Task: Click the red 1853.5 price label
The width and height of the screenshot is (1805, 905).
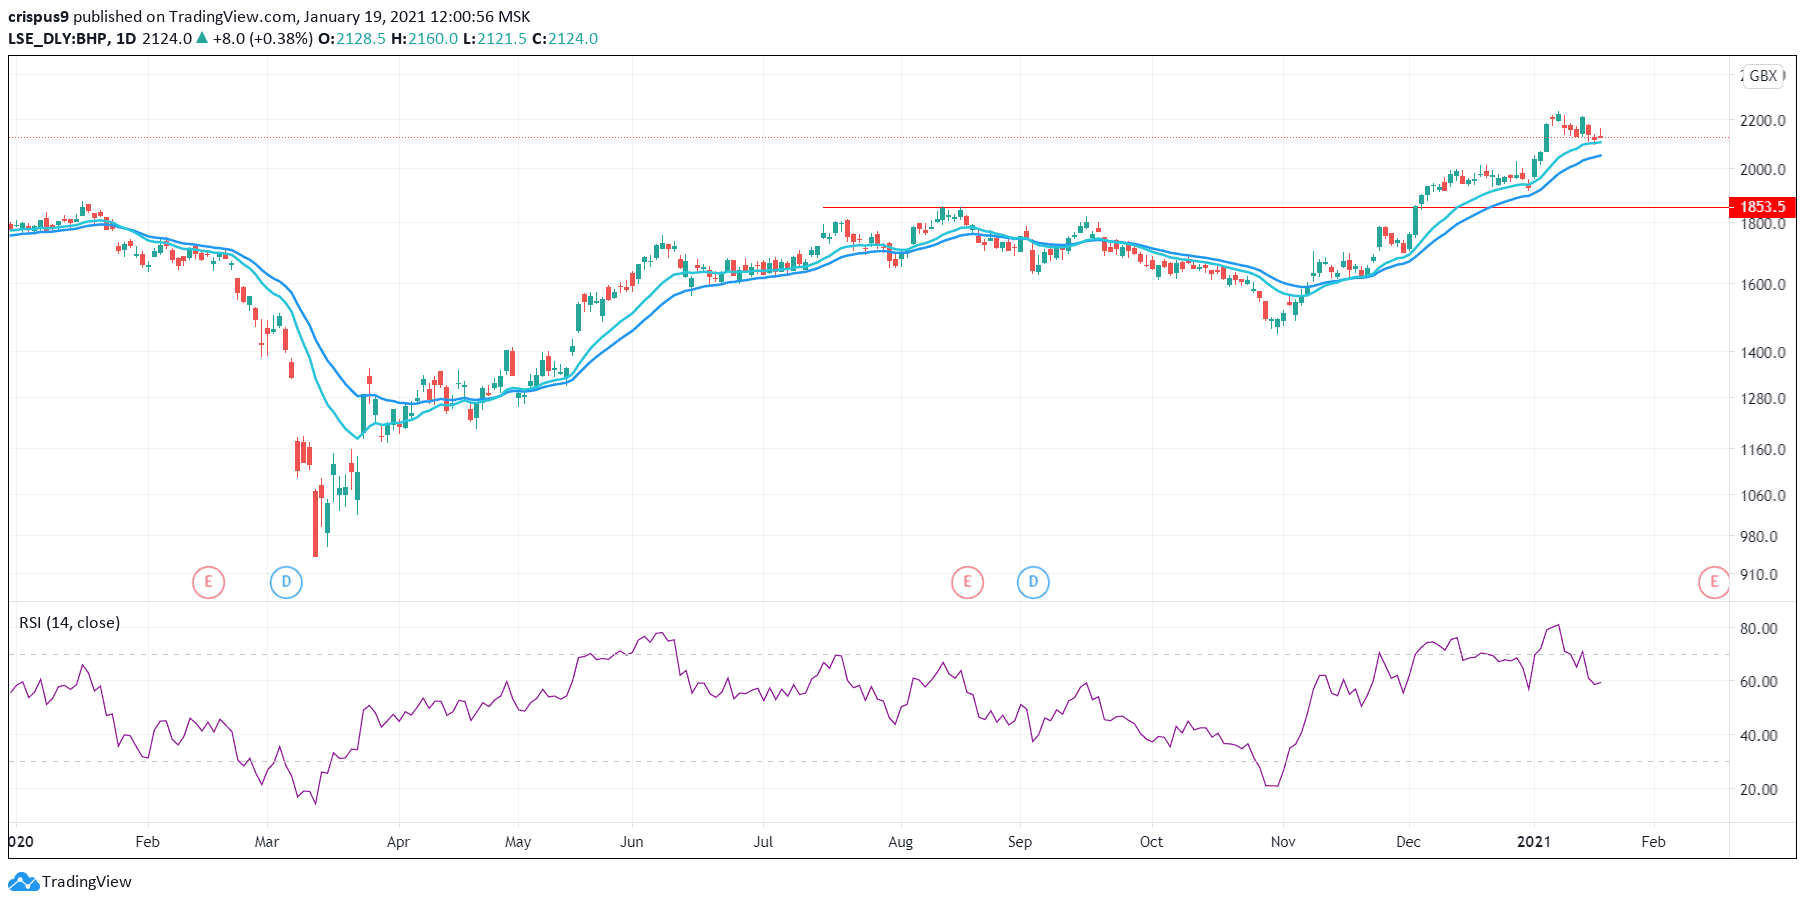Action: (1762, 207)
